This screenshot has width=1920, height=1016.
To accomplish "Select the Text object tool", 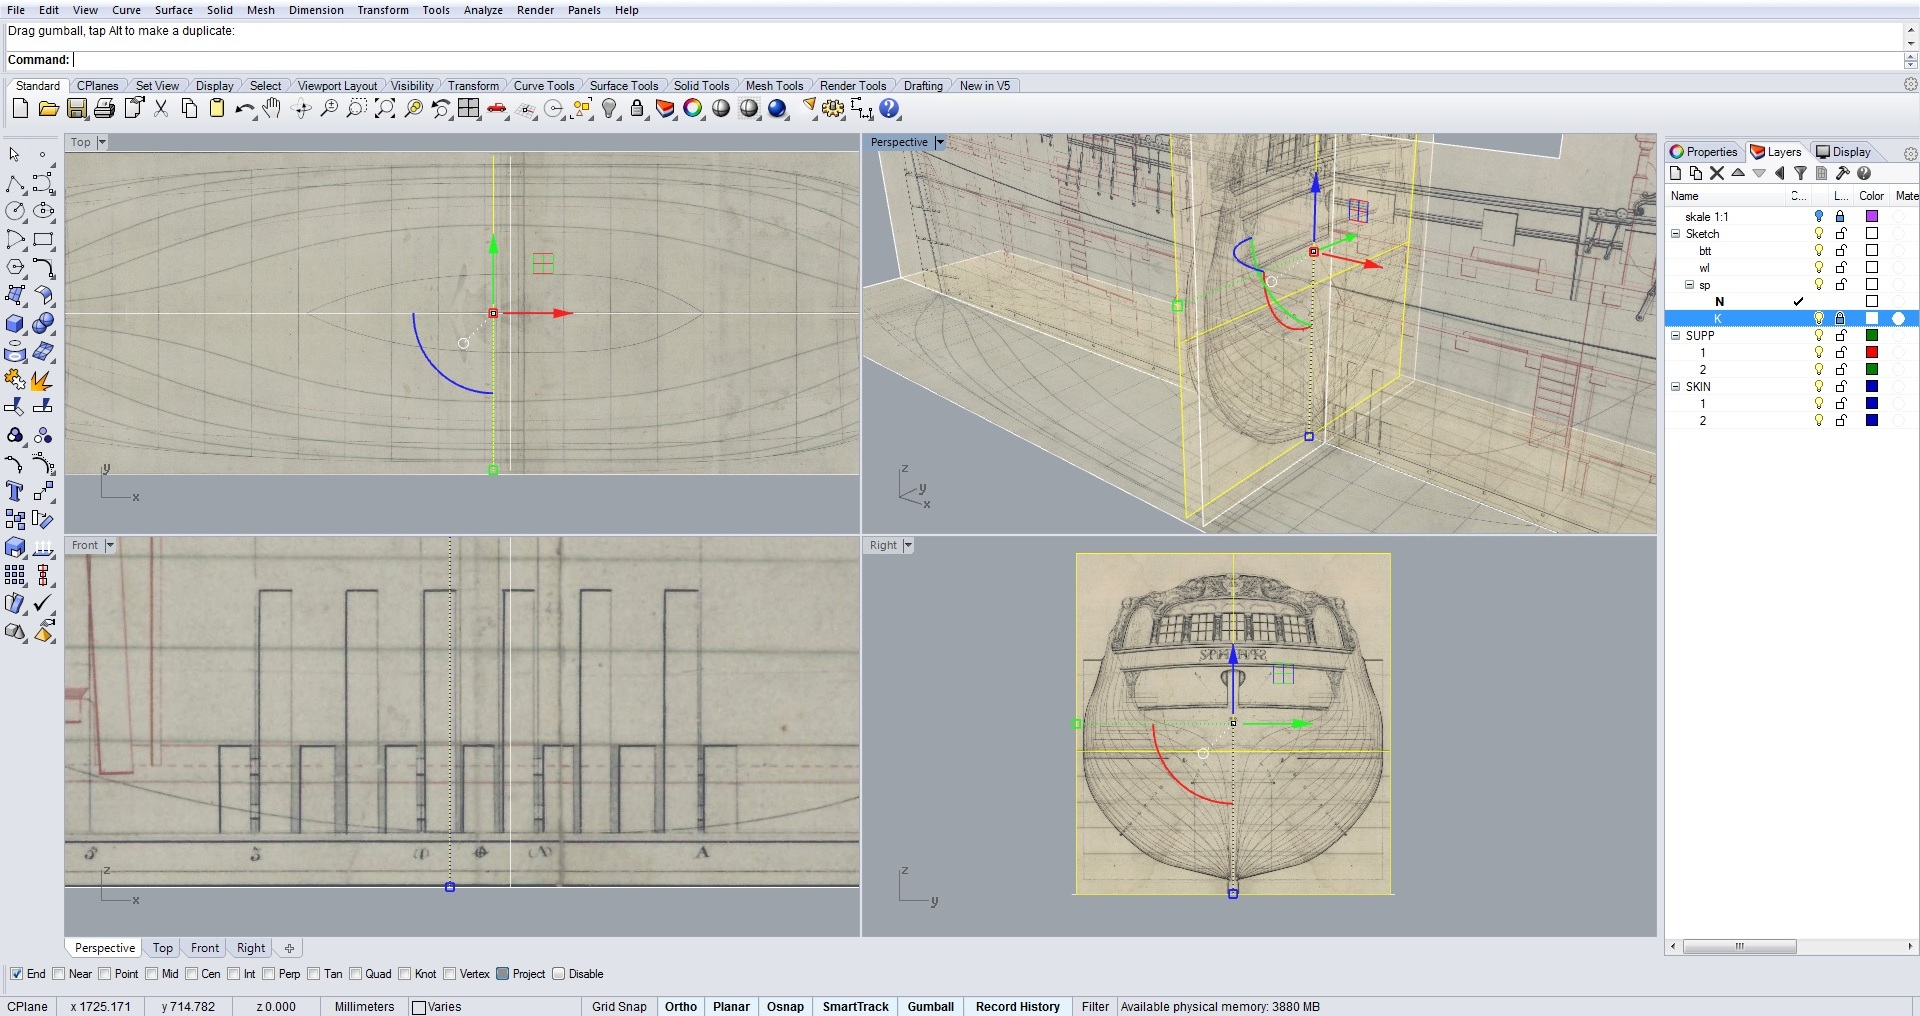I will click(x=15, y=491).
